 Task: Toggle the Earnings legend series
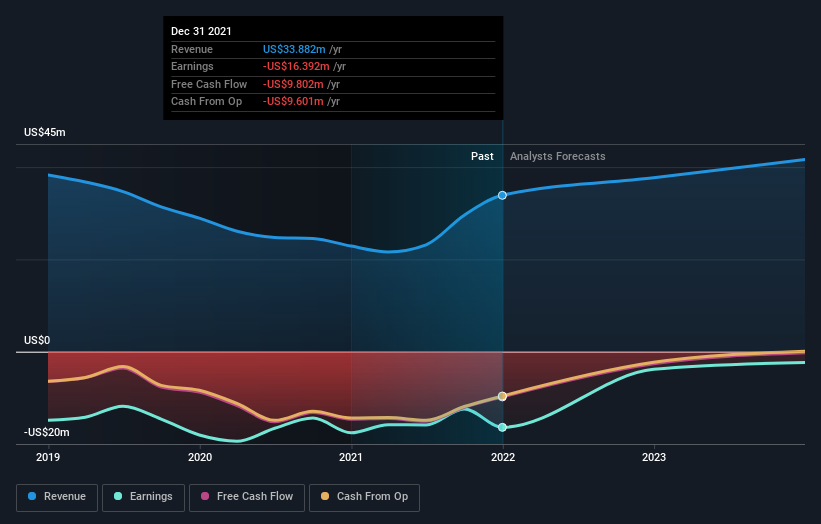(143, 497)
